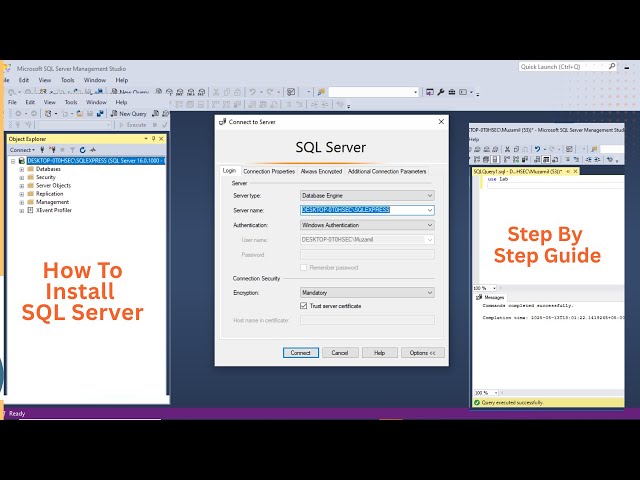Viewport: 640px width, 480px height.
Task: Click the 'use lab' query line
Action: coord(498,179)
